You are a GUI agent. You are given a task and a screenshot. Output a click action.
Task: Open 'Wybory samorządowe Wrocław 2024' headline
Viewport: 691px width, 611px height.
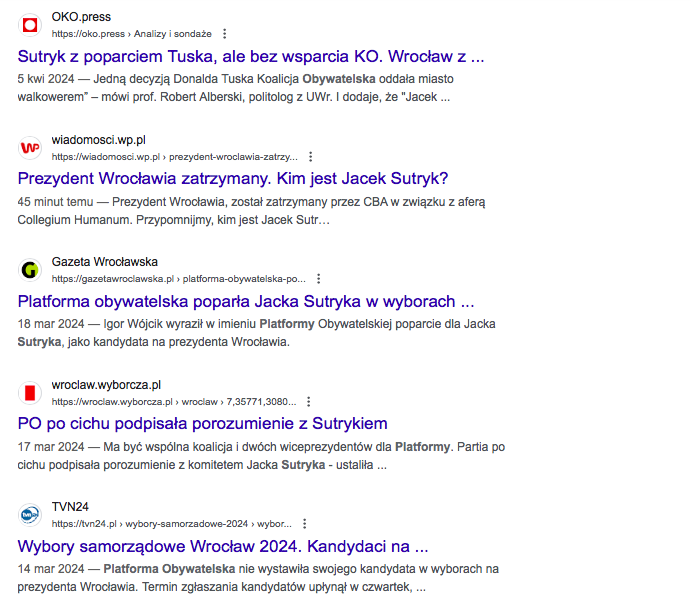pyautogui.click(x=223, y=547)
